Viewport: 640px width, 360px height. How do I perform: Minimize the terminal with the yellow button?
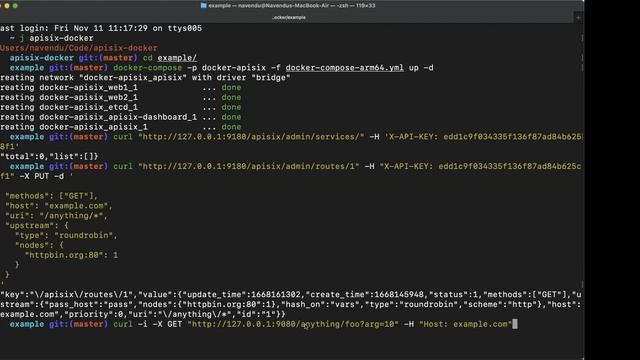(7, 6)
